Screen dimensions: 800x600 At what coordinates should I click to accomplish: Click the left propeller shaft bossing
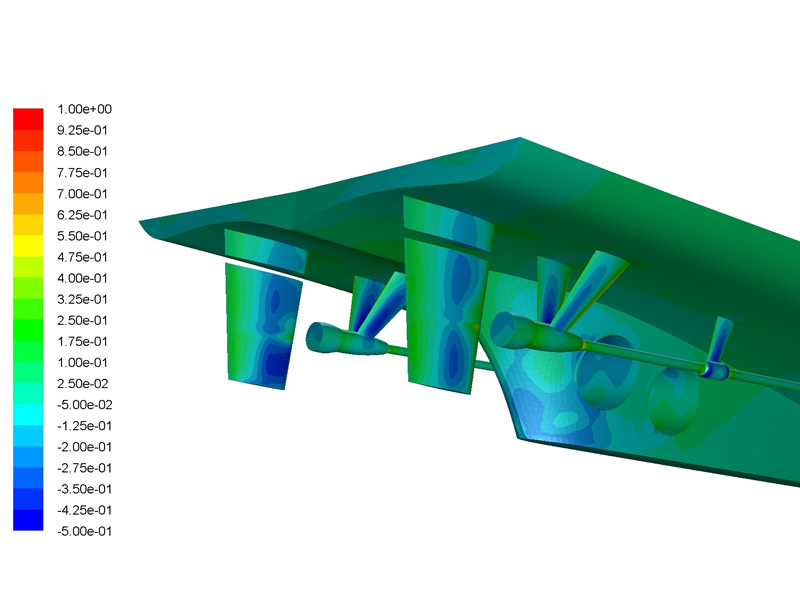347,339
